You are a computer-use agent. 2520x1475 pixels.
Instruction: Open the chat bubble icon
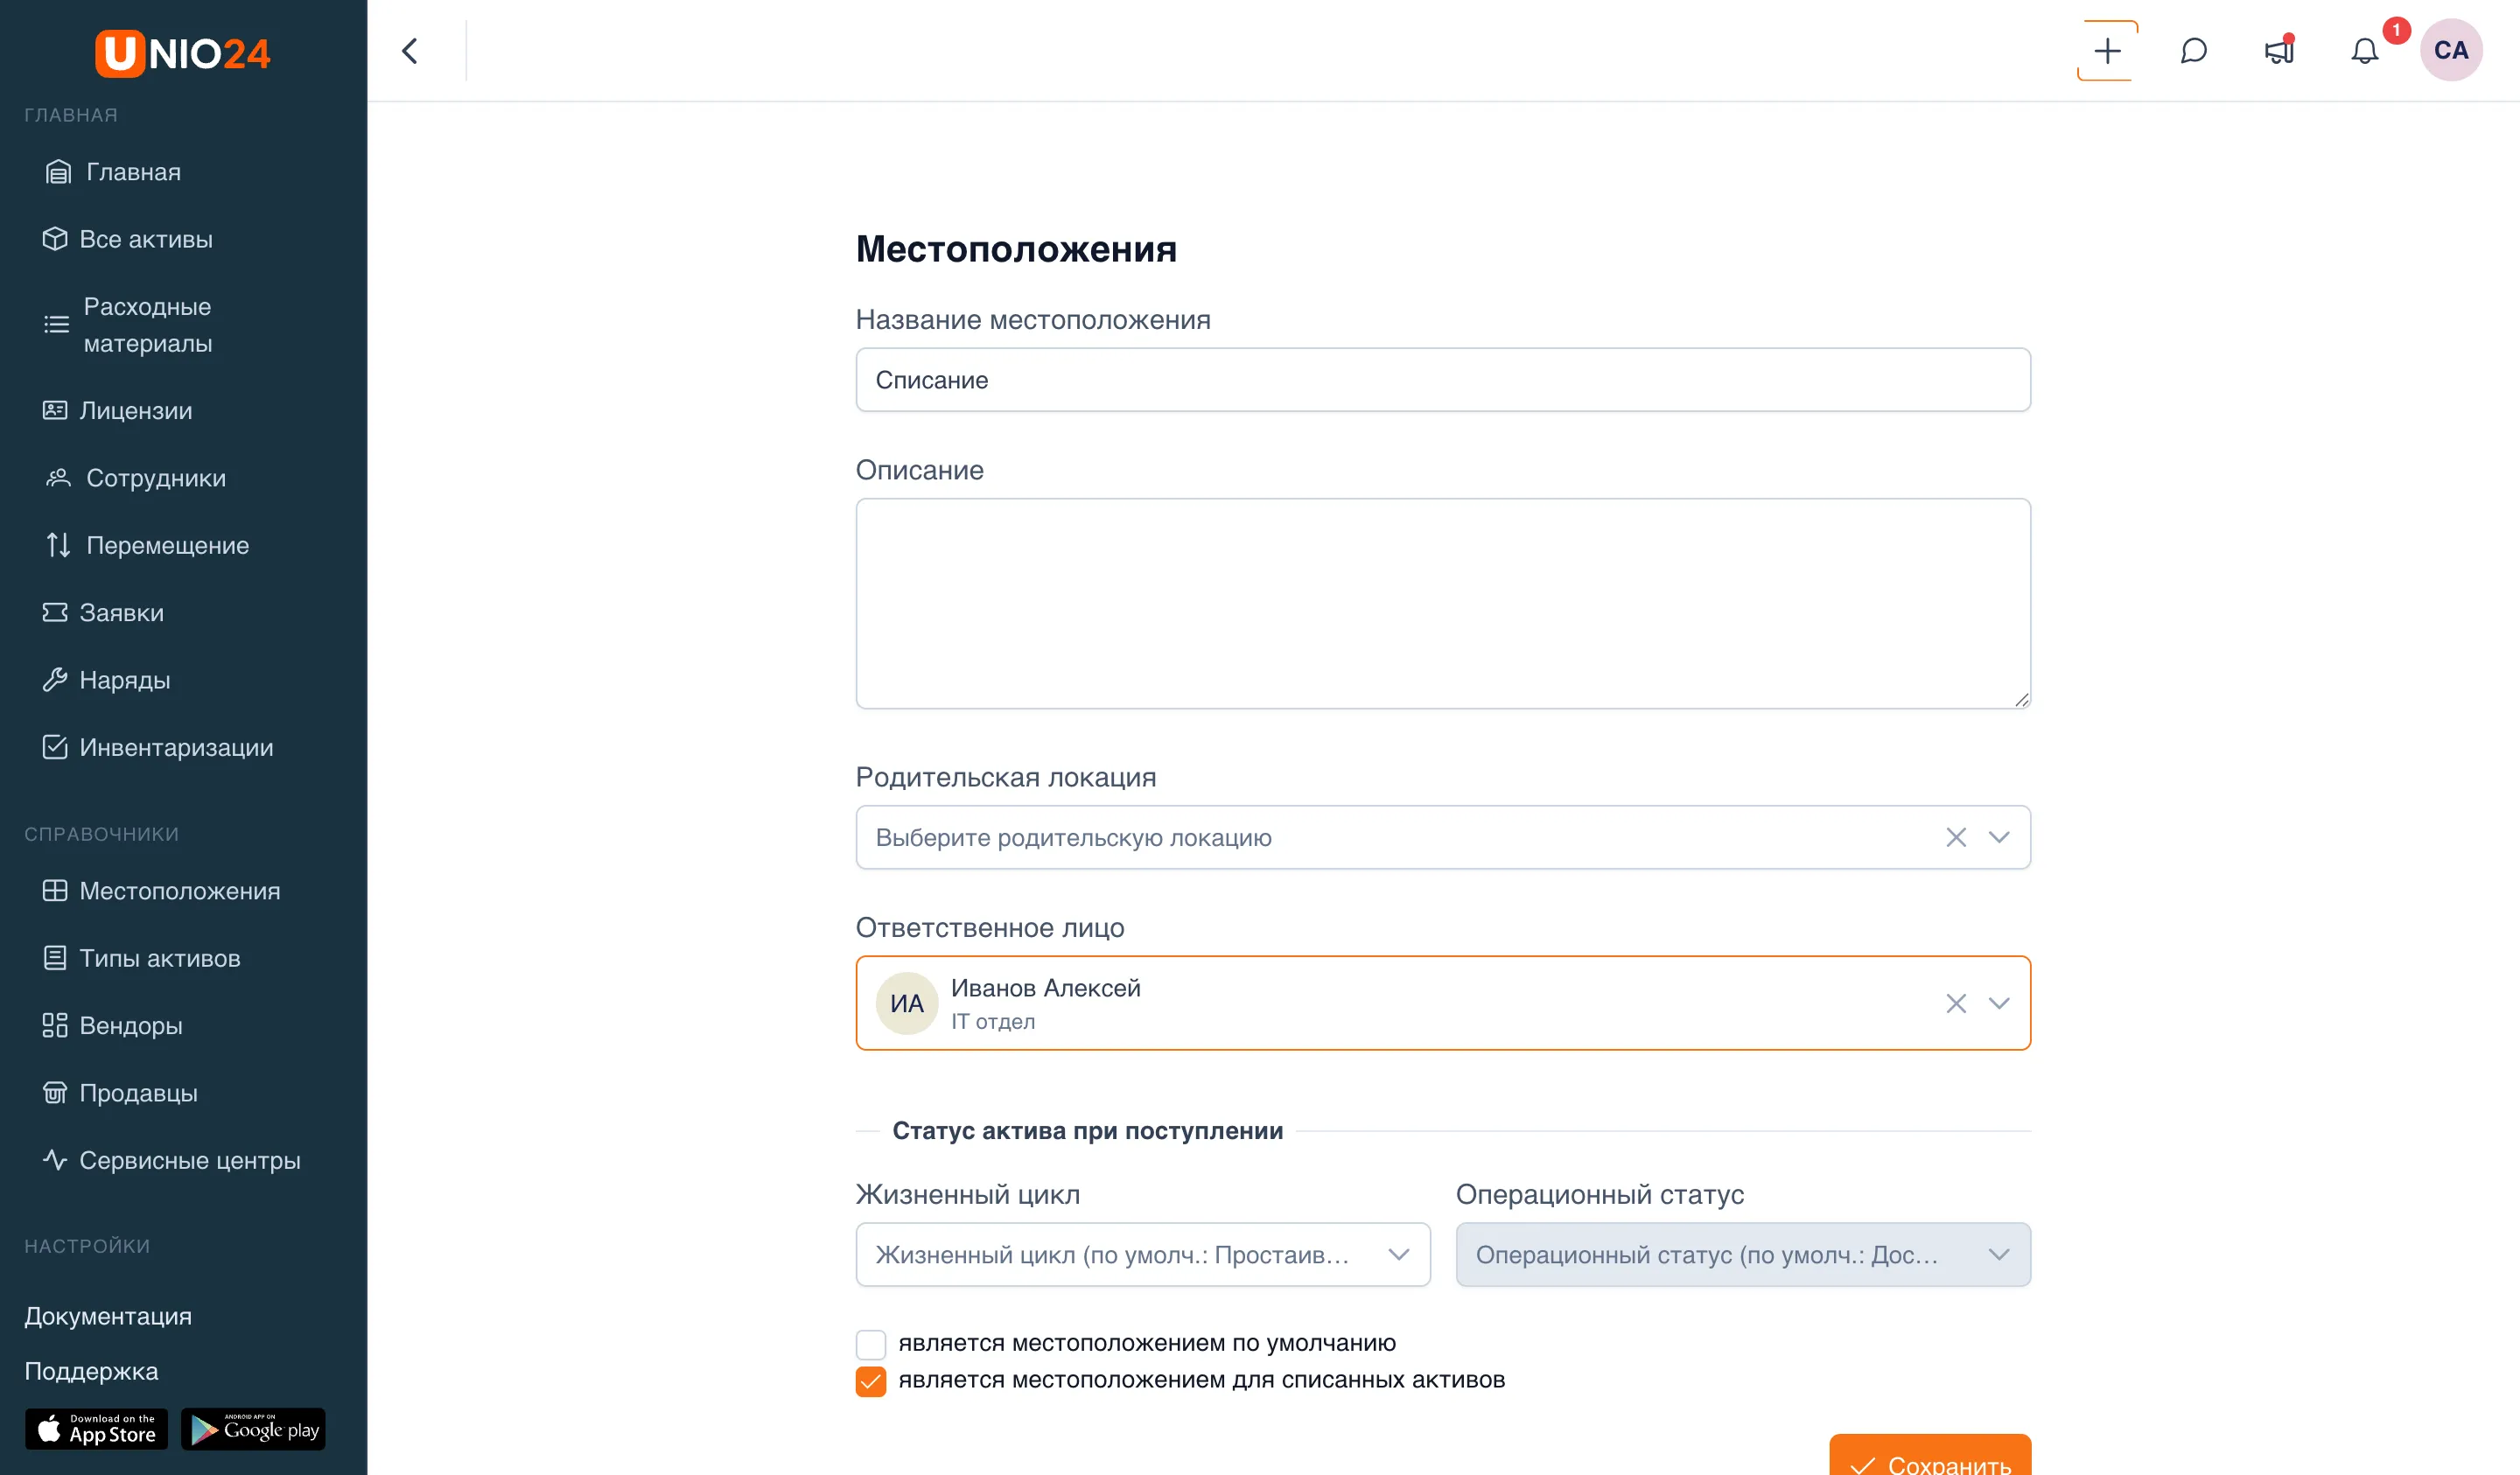tap(2193, 51)
